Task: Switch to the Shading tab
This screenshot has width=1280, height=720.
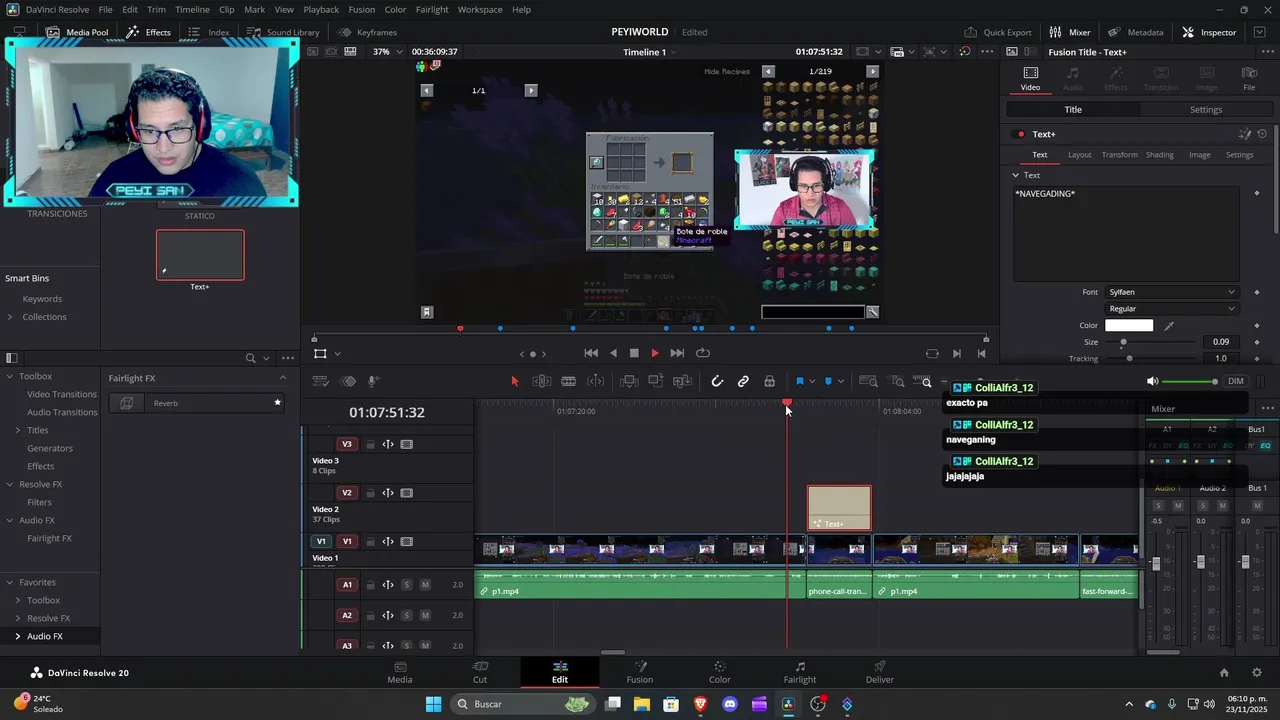Action: click(1160, 155)
